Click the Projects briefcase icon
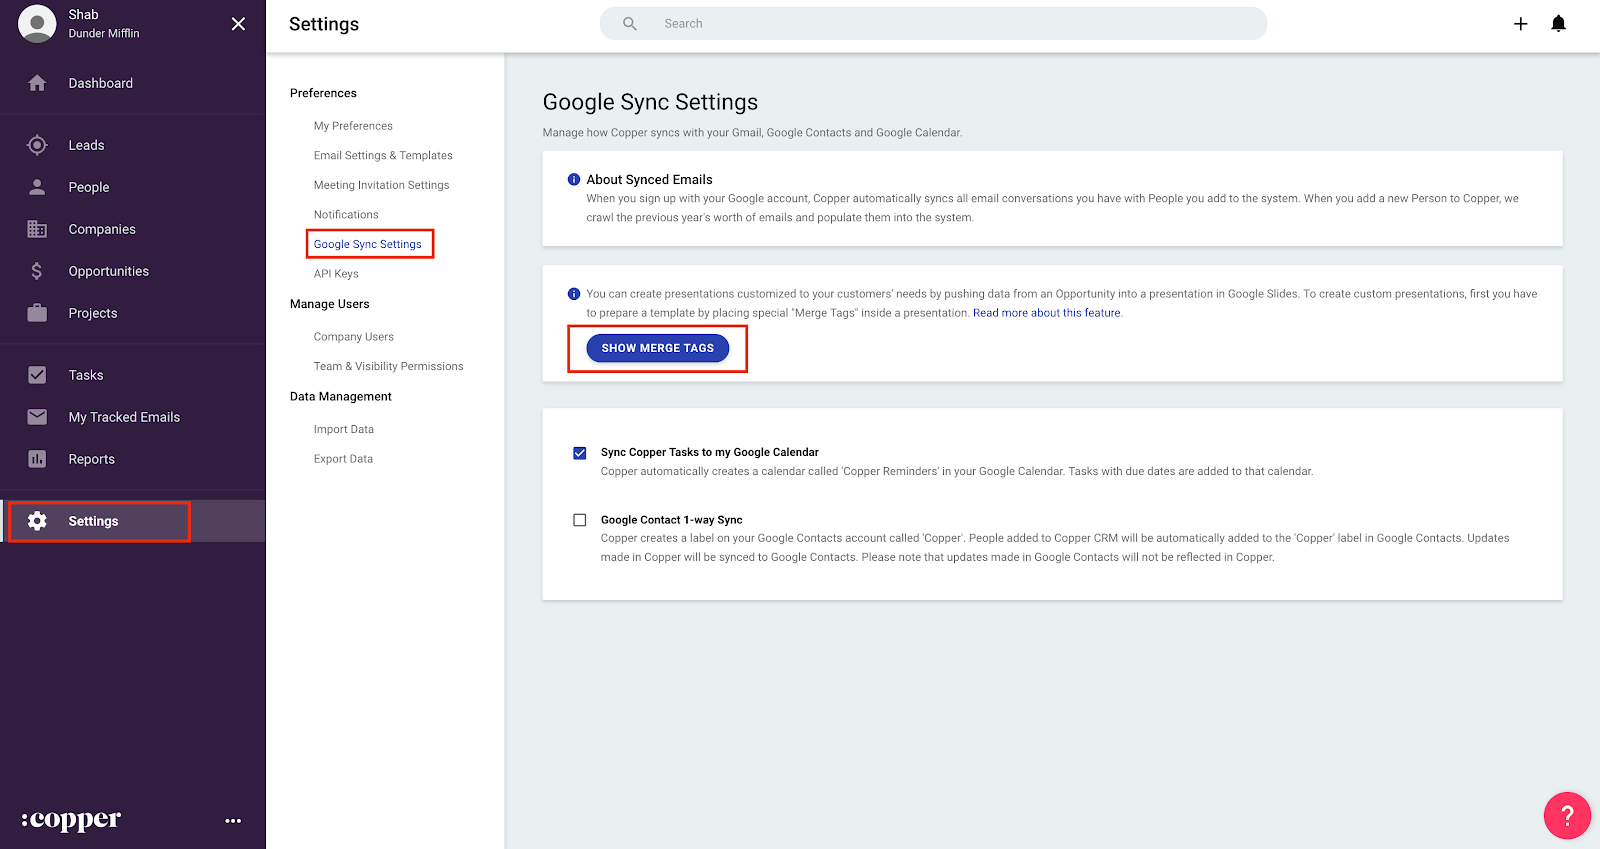The width and height of the screenshot is (1600, 849). click(x=37, y=313)
